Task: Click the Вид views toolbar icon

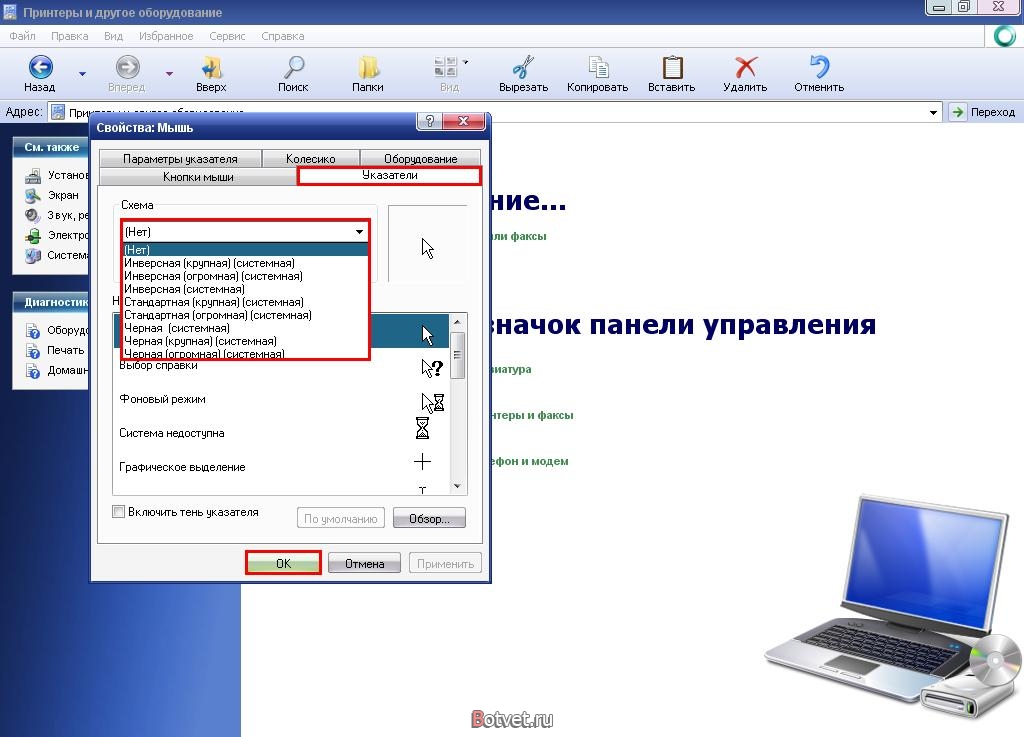Action: [446, 67]
